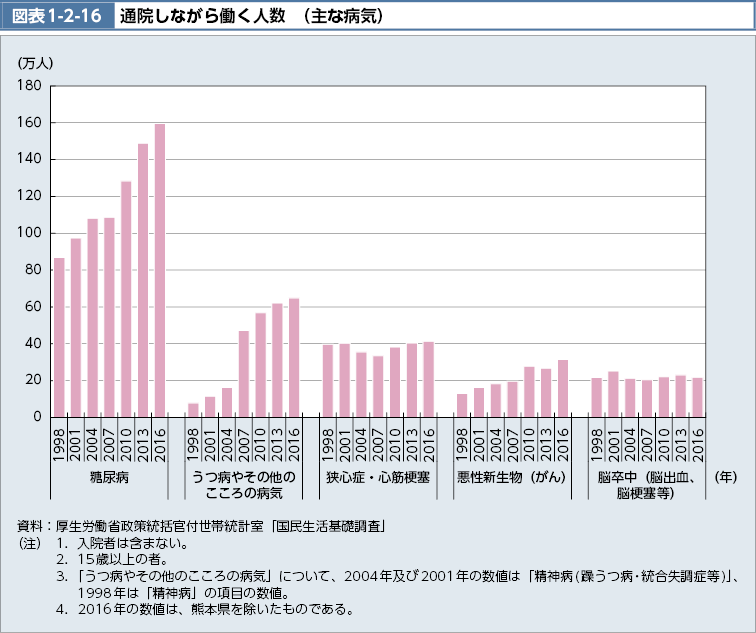Click the 2016 diabetes (糖尿病) bar

point(160,270)
